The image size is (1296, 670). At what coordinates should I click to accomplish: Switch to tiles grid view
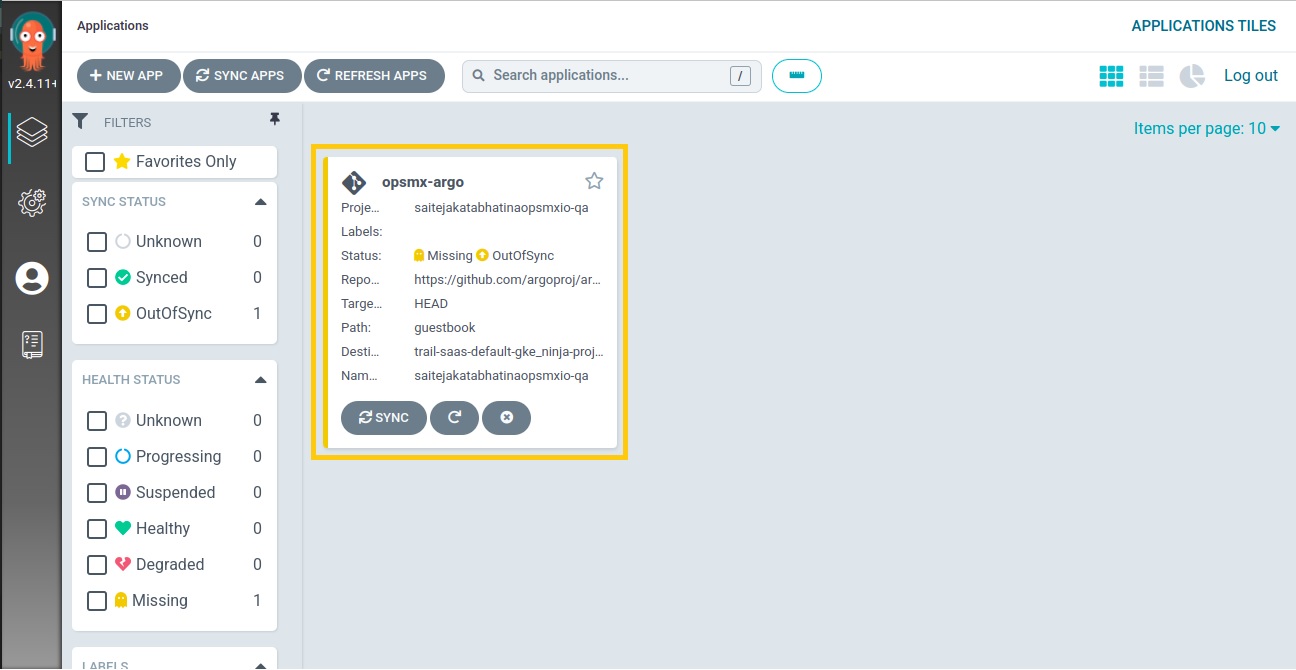coord(1111,76)
